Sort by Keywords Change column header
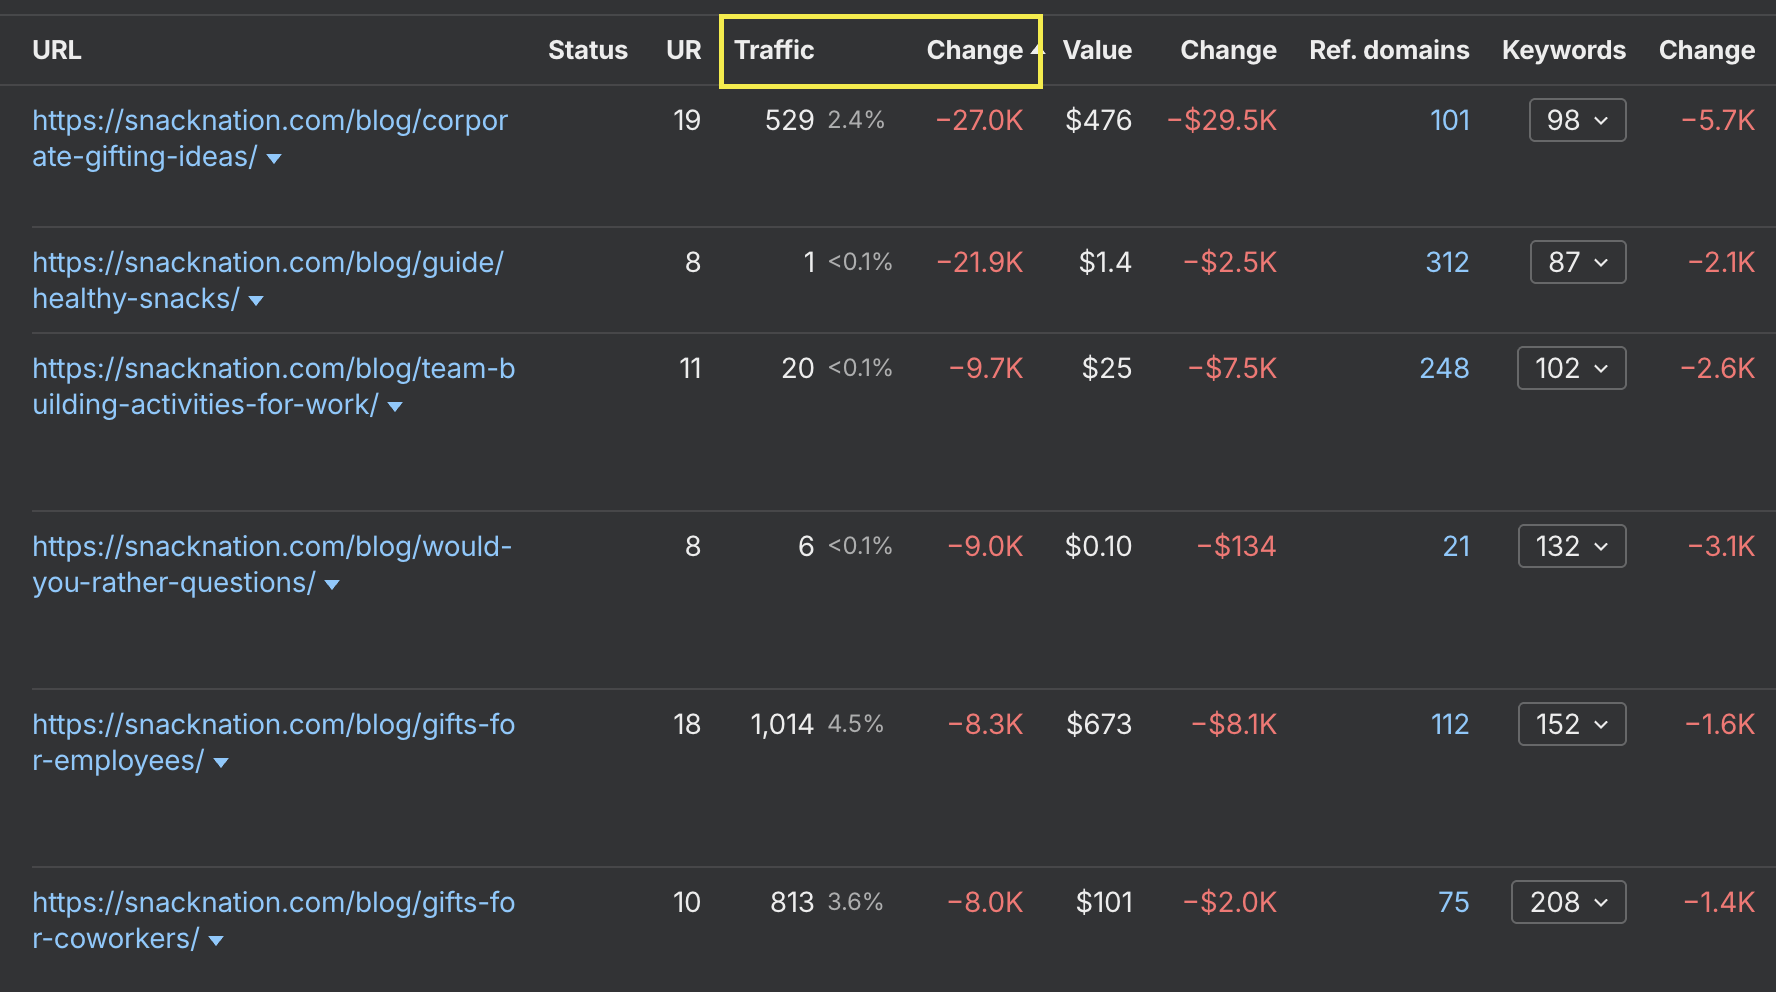This screenshot has height=992, width=1776. click(x=1707, y=50)
